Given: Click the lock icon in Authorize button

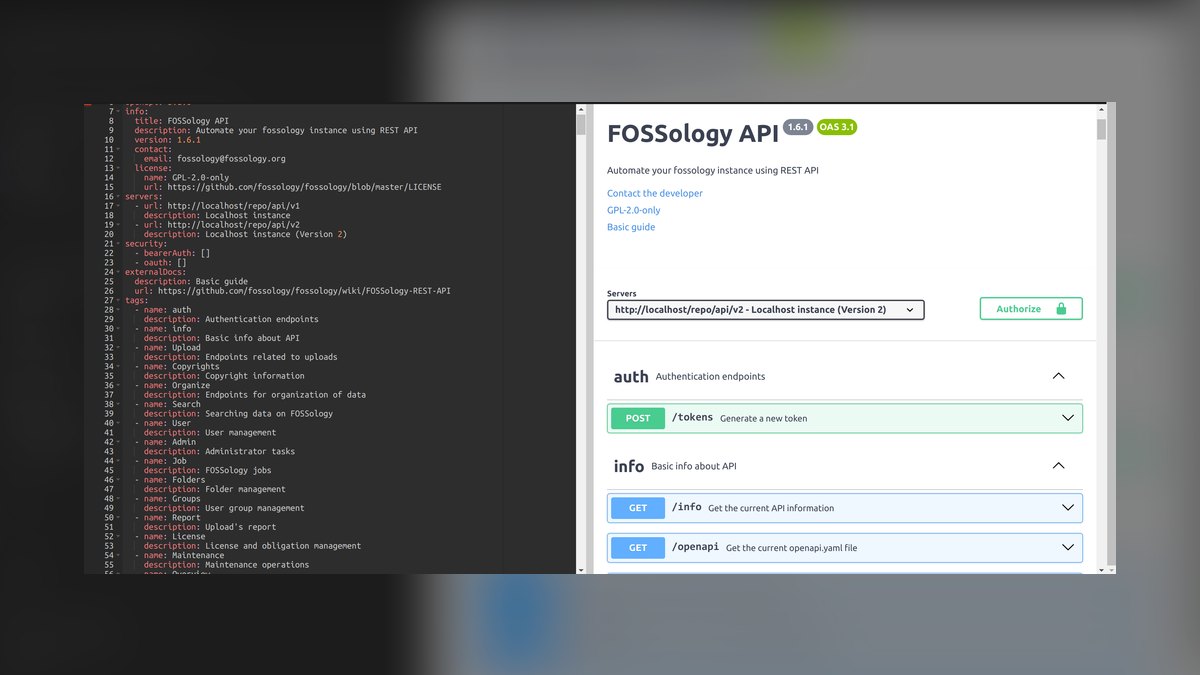Looking at the screenshot, I should (x=1061, y=309).
